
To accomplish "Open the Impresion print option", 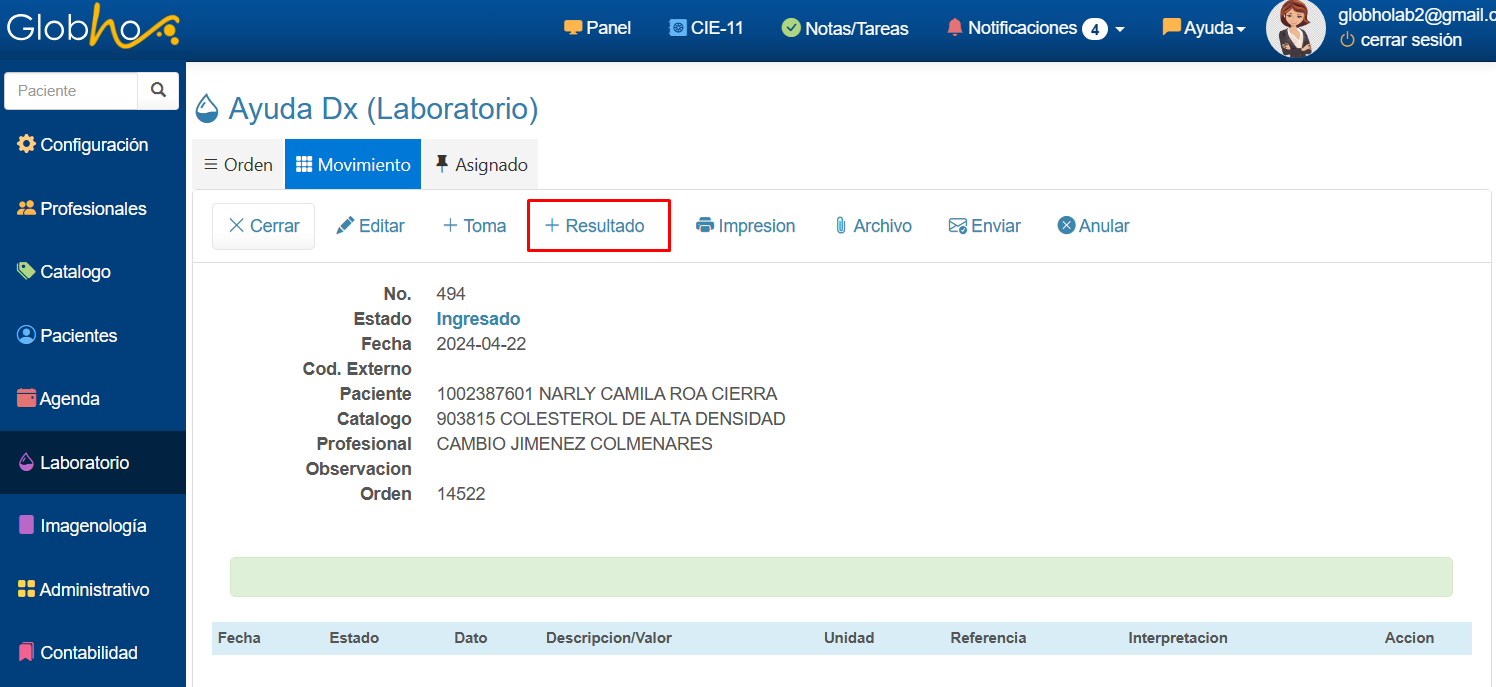I will (745, 226).
